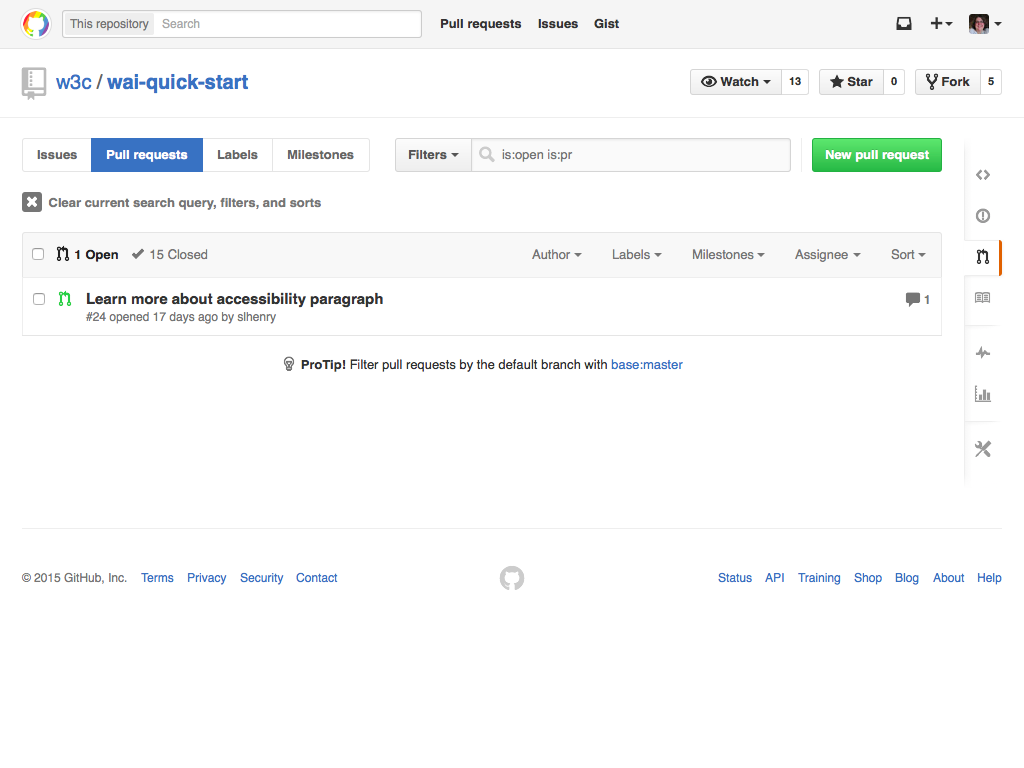Viewport: 1024px width, 768px height.
Task: Select the Pull requests tab
Action: [147, 155]
